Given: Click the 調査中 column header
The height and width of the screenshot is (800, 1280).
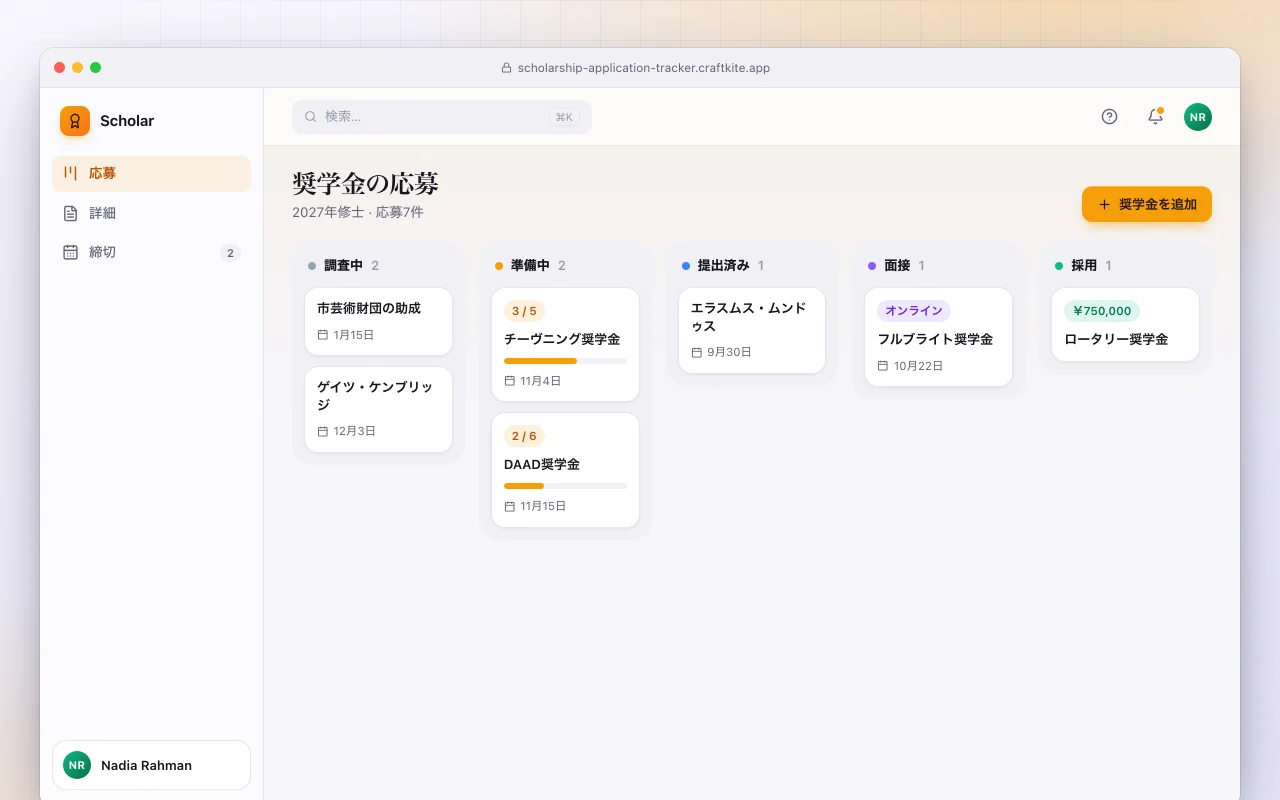Looking at the screenshot, I should pyautogui.click(x=343, y=266).
